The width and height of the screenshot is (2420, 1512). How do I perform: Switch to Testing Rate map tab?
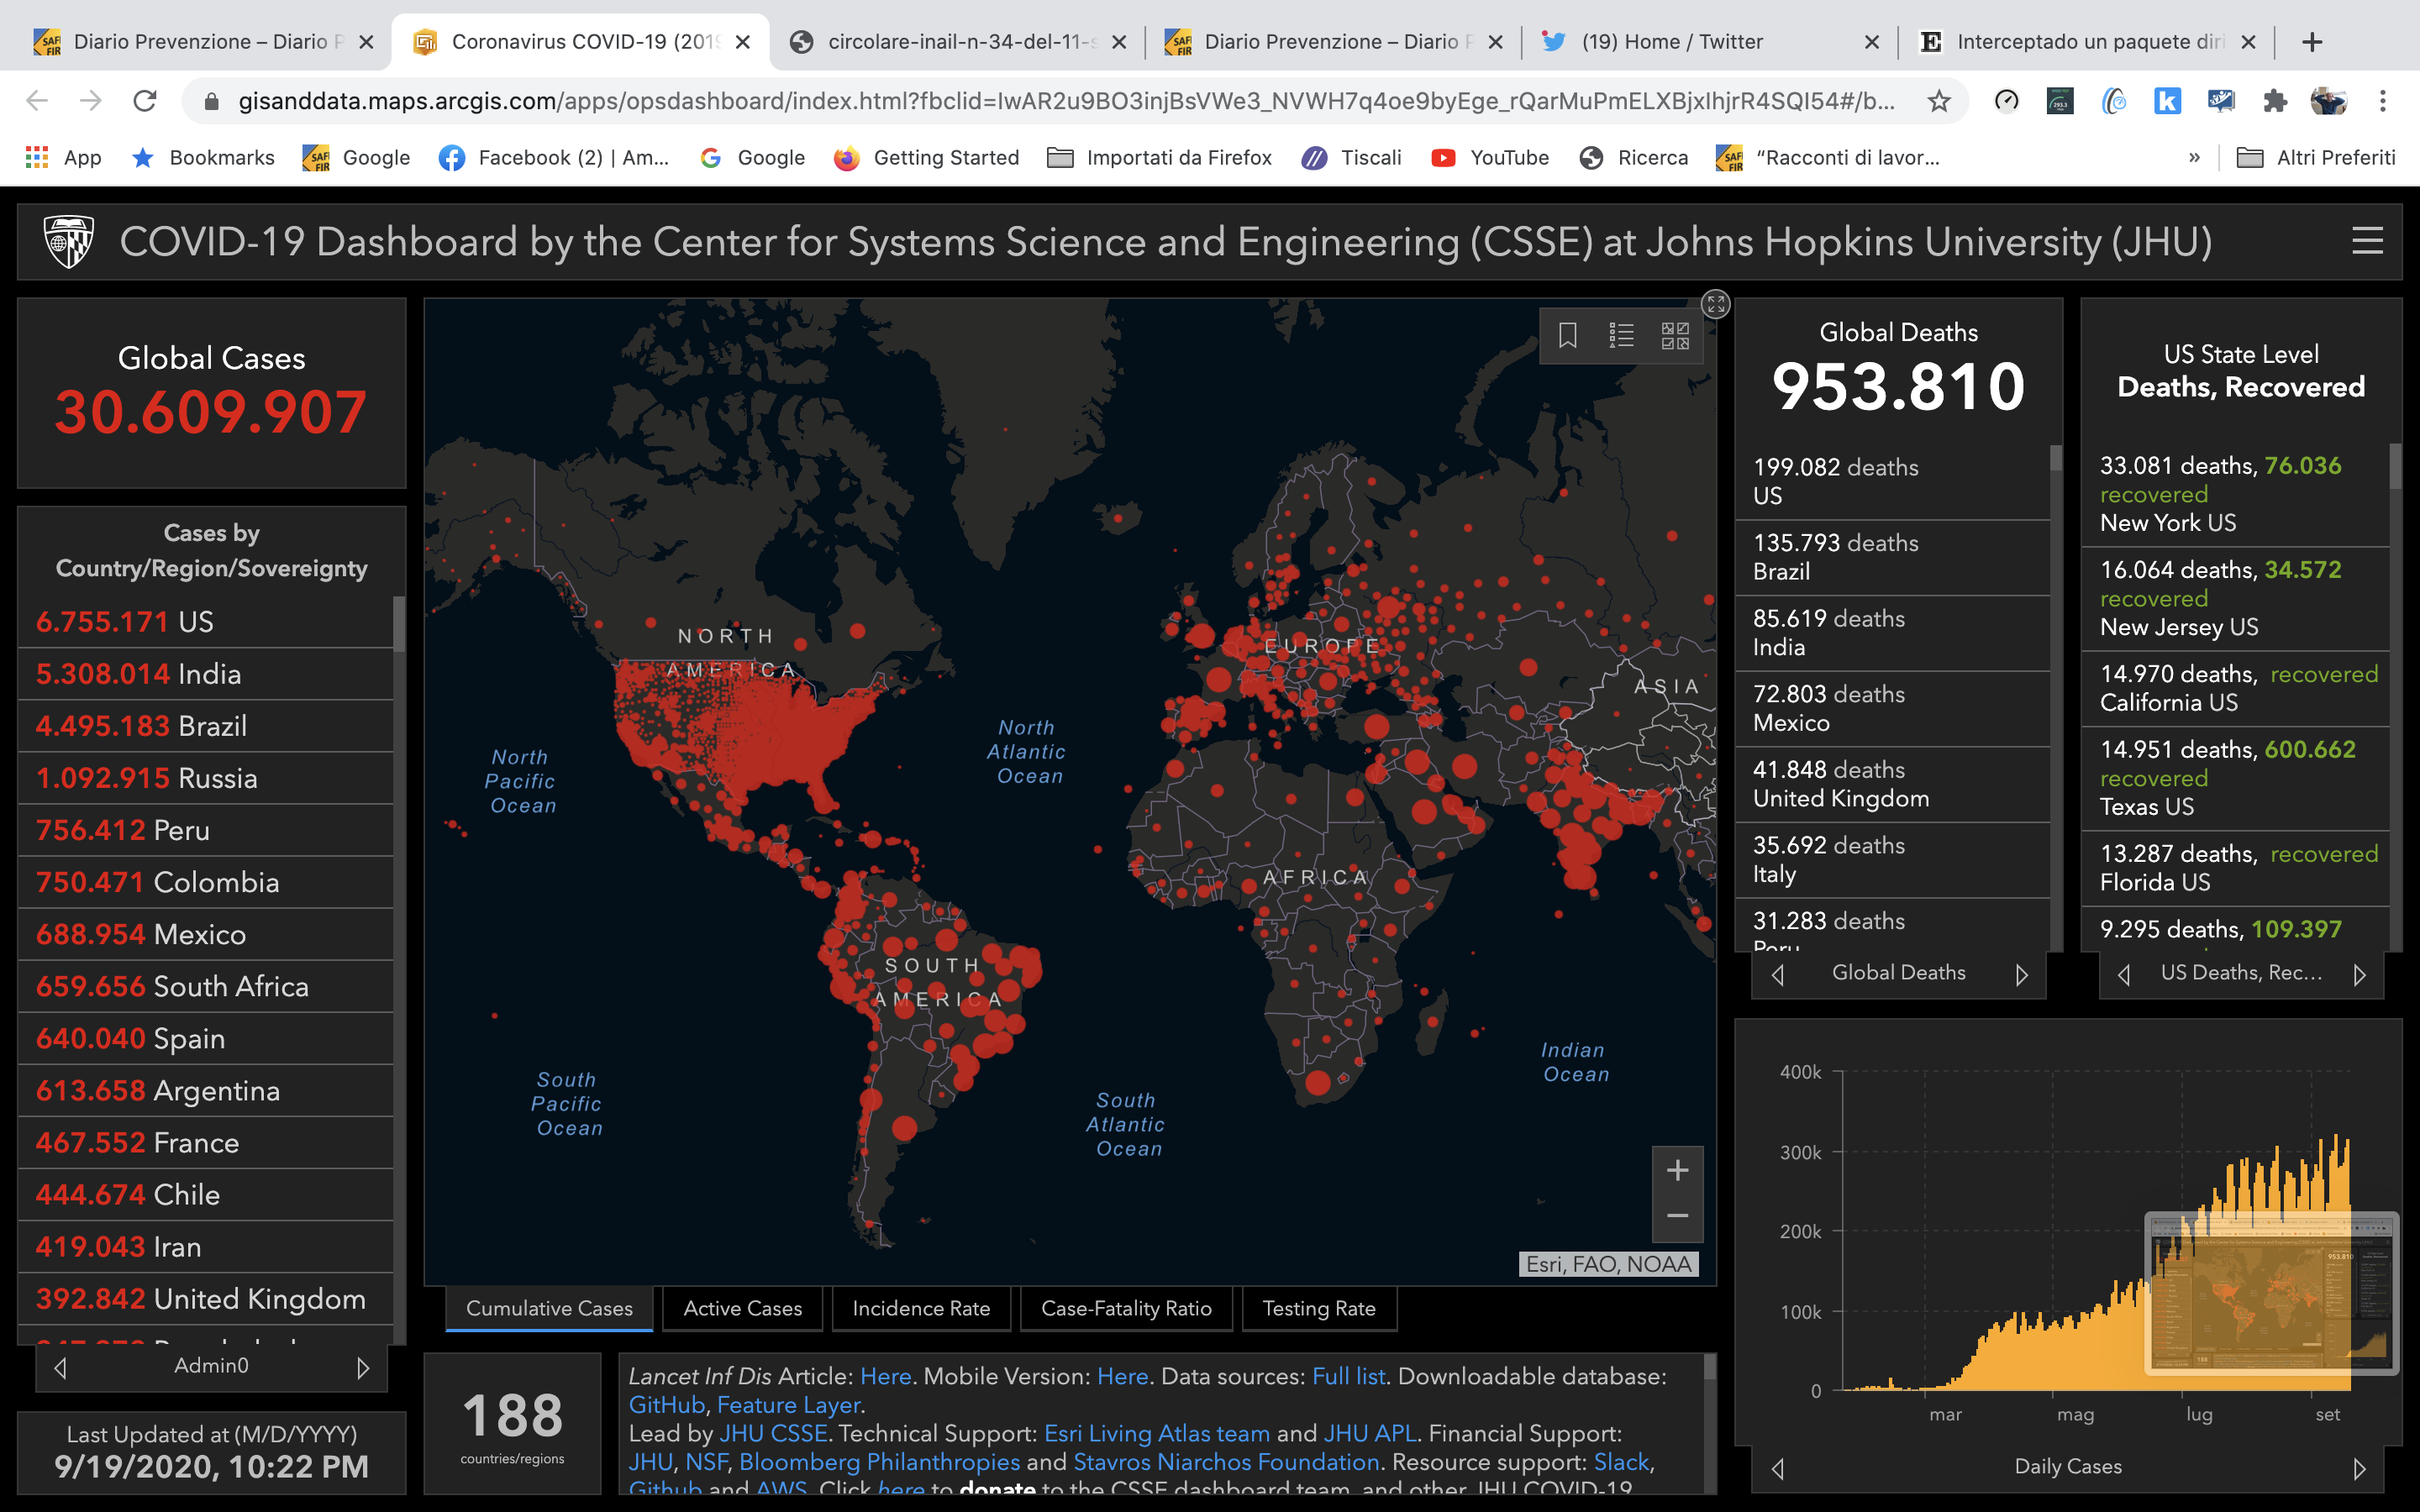coord(1319,1308)
